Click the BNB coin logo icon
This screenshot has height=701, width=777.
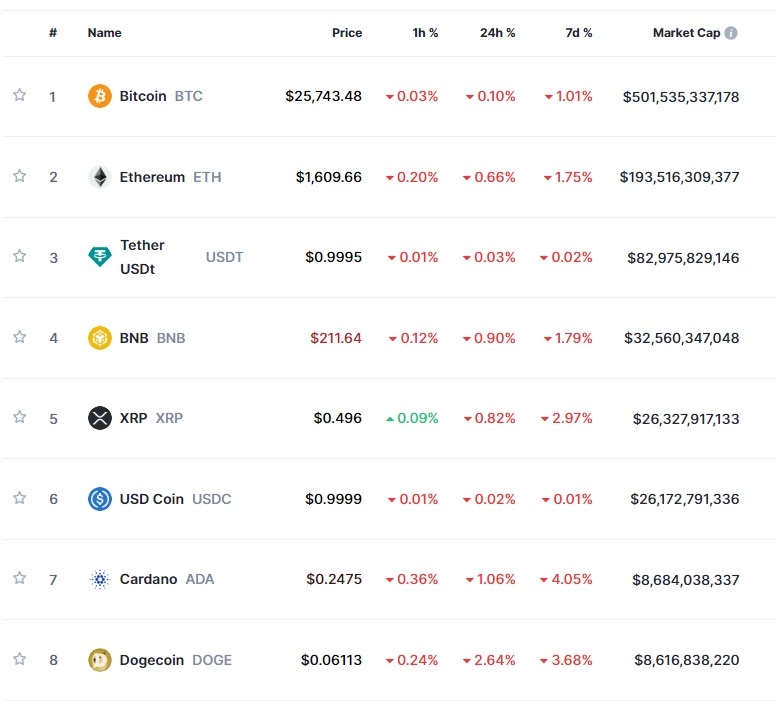click(100, 338)
